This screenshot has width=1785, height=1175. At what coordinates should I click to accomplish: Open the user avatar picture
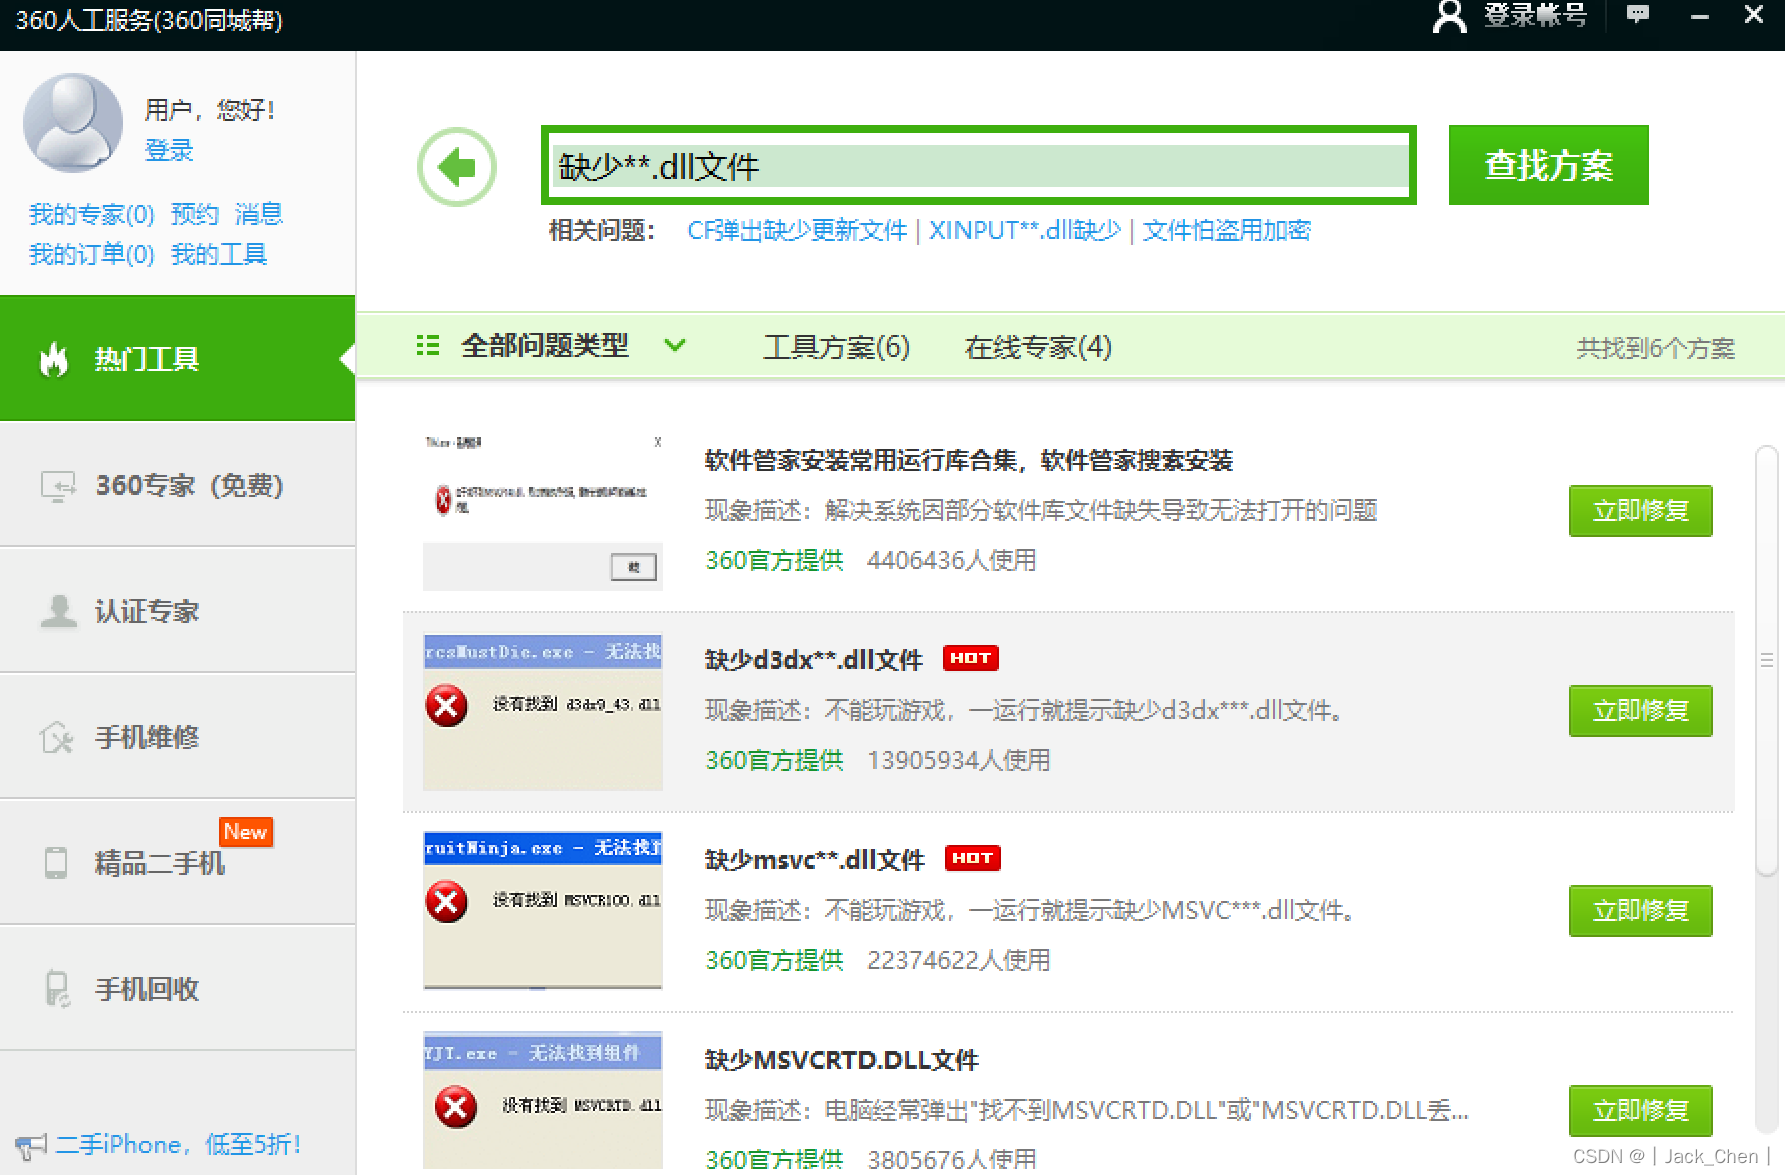coord(73,122)
